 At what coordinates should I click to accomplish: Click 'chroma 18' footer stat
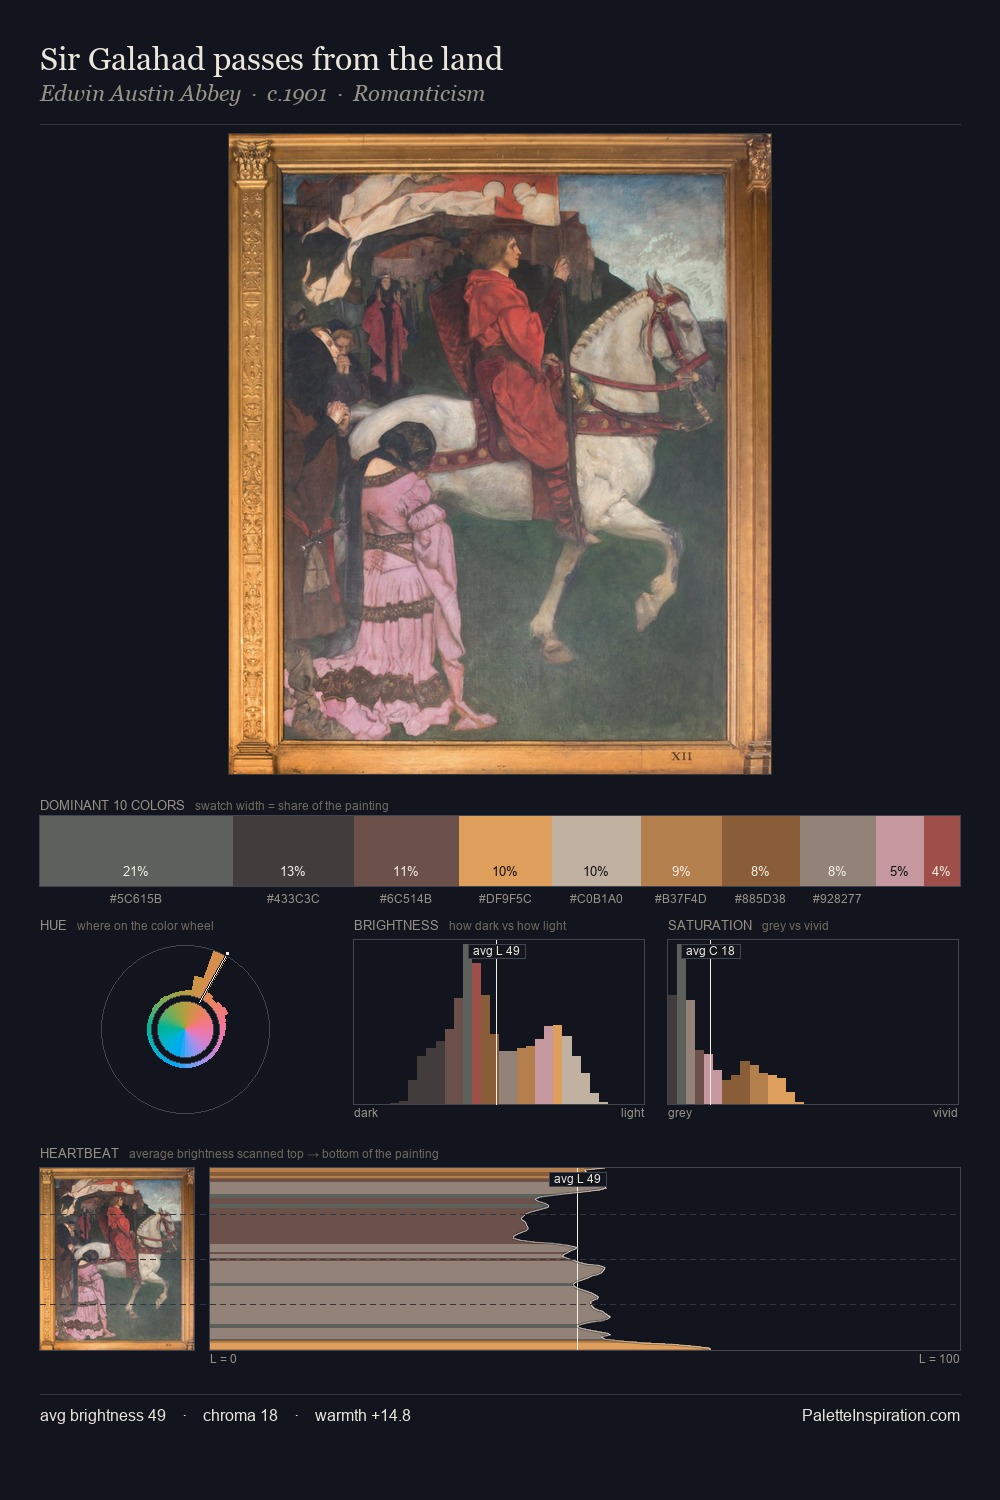(x=240, y=1415)
